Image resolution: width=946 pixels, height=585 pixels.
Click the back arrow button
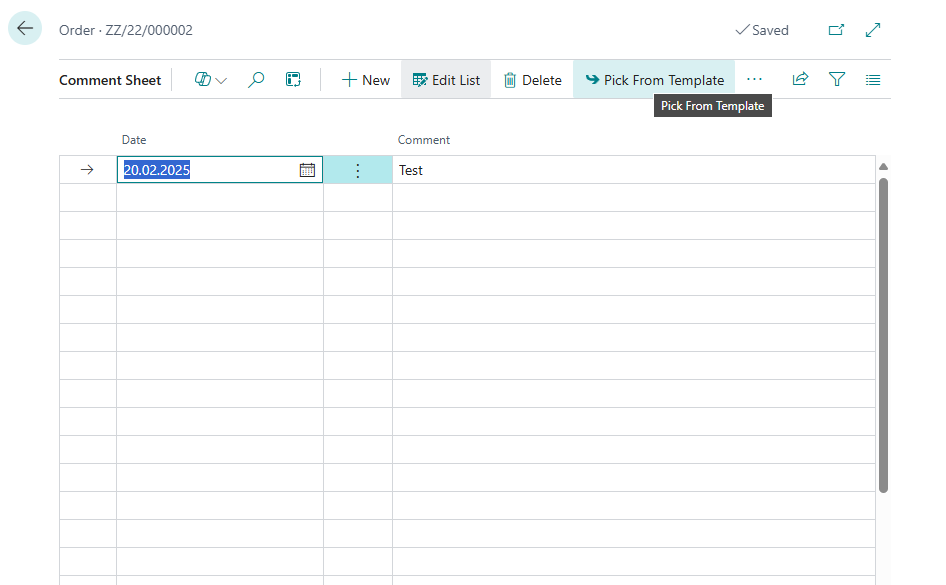(x=25, y=29)
